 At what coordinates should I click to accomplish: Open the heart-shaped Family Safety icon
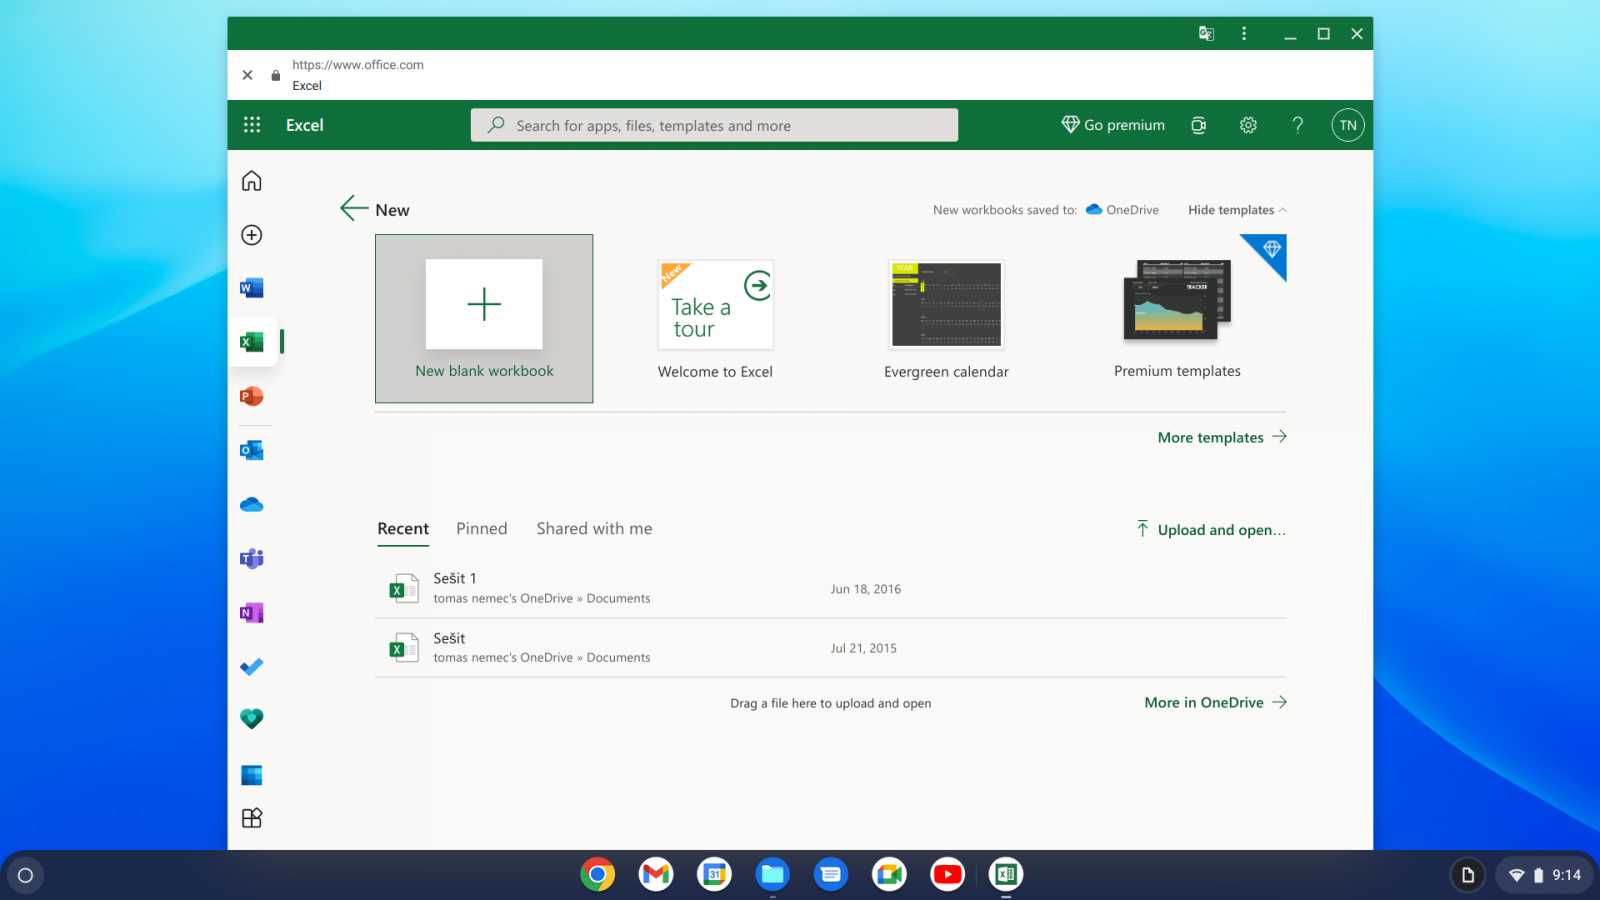click(252, 719)
